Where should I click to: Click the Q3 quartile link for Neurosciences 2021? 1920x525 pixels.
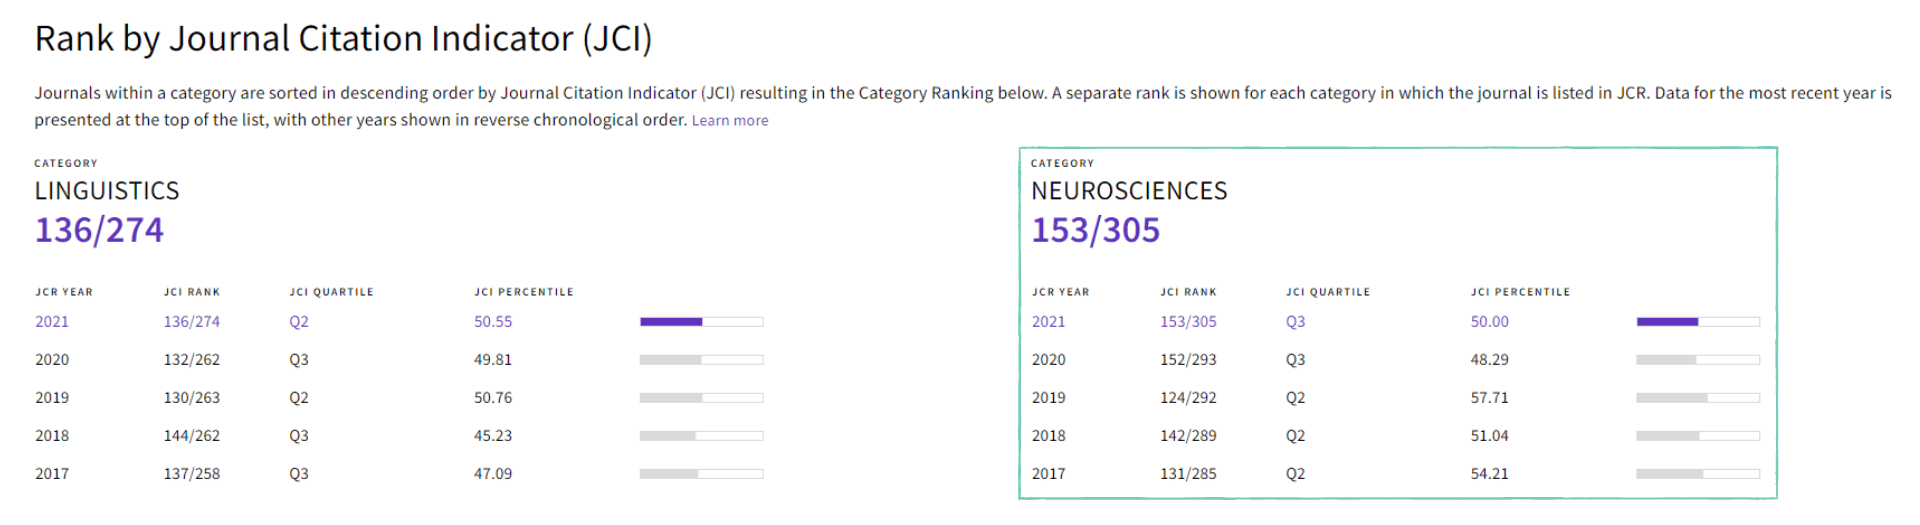click(1296, 322)
